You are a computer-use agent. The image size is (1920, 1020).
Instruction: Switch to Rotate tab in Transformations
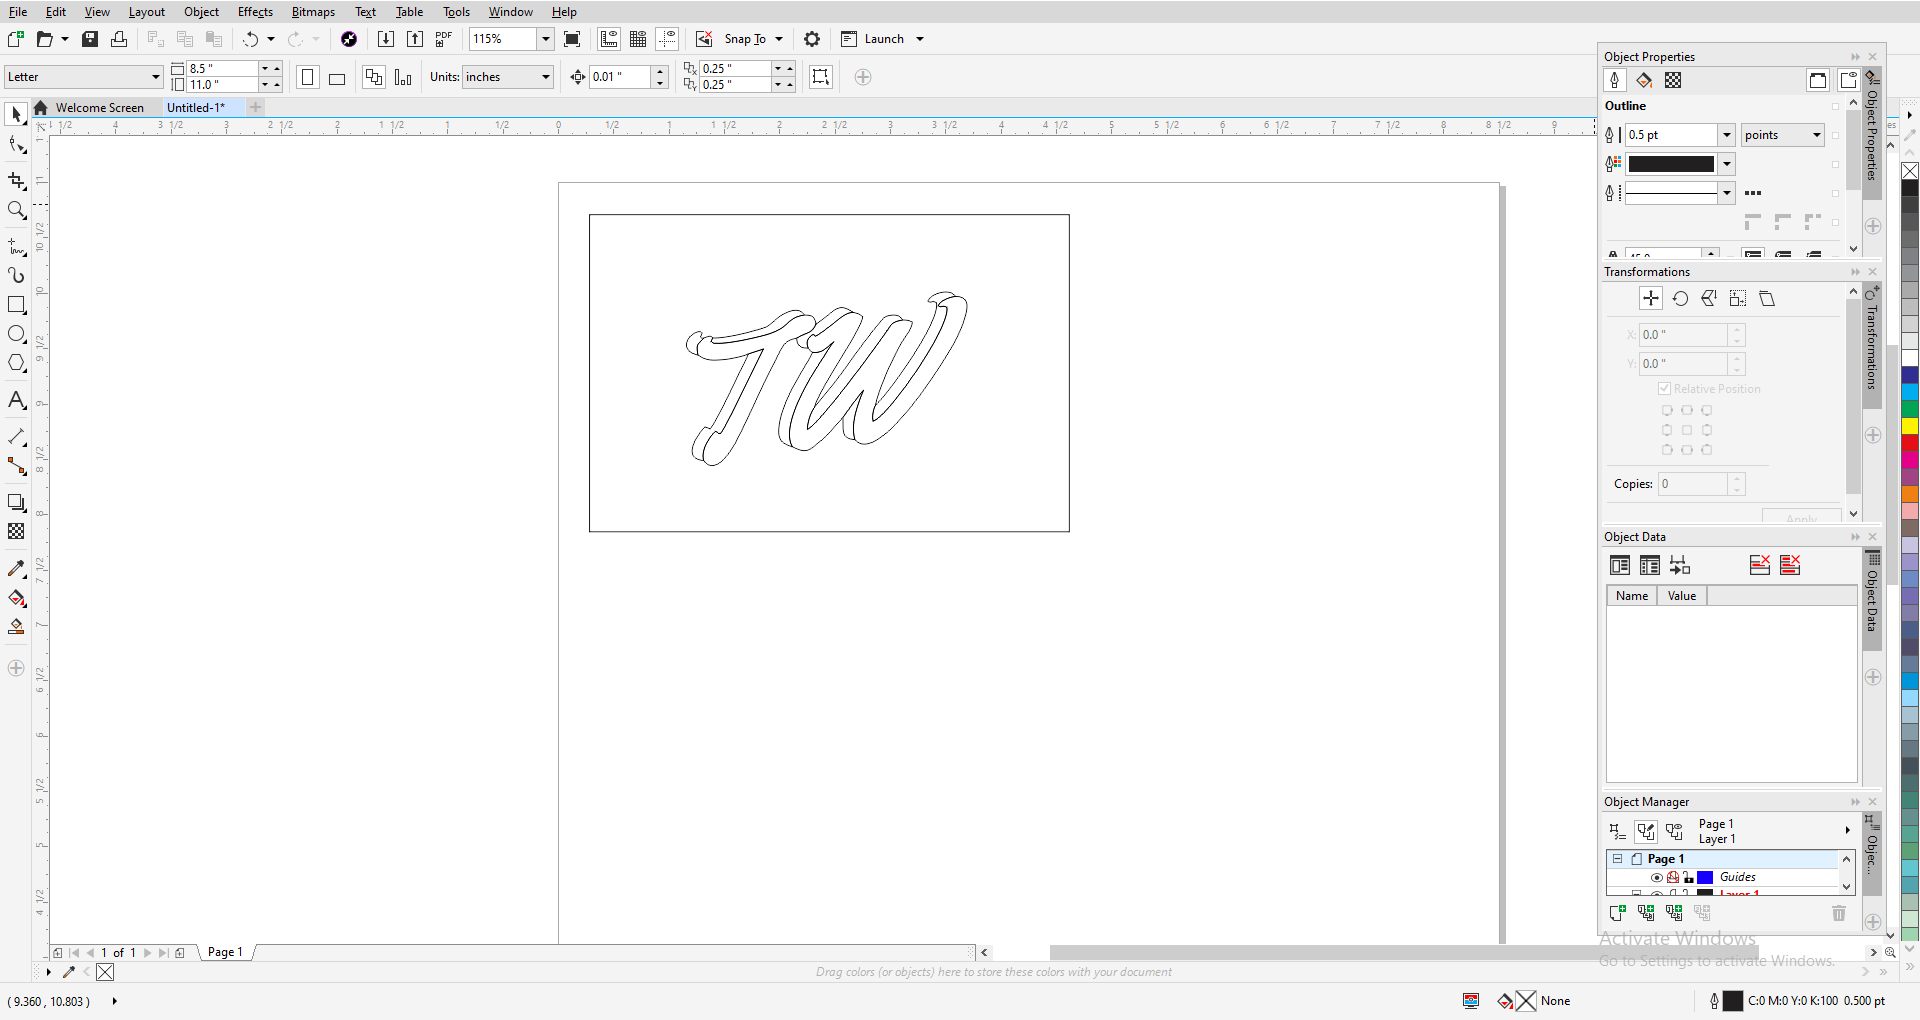[1680, 298]
